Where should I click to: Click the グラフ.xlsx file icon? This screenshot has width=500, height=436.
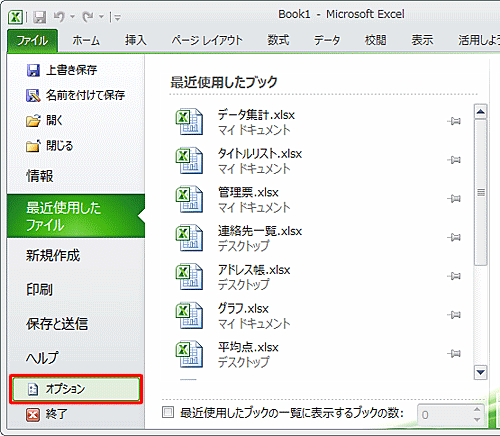(189, 315)
